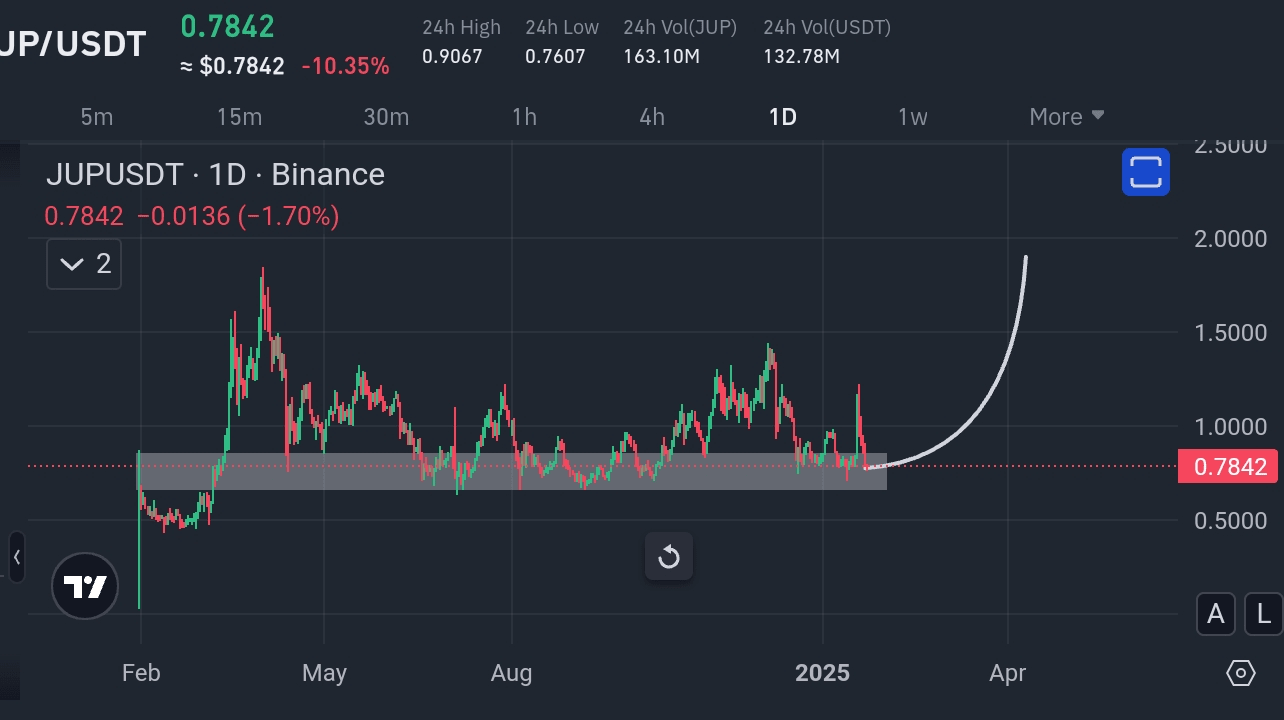Enable logarithmic scale with the L button
Screen dimensions: 1284x720
pos(1261,614)
